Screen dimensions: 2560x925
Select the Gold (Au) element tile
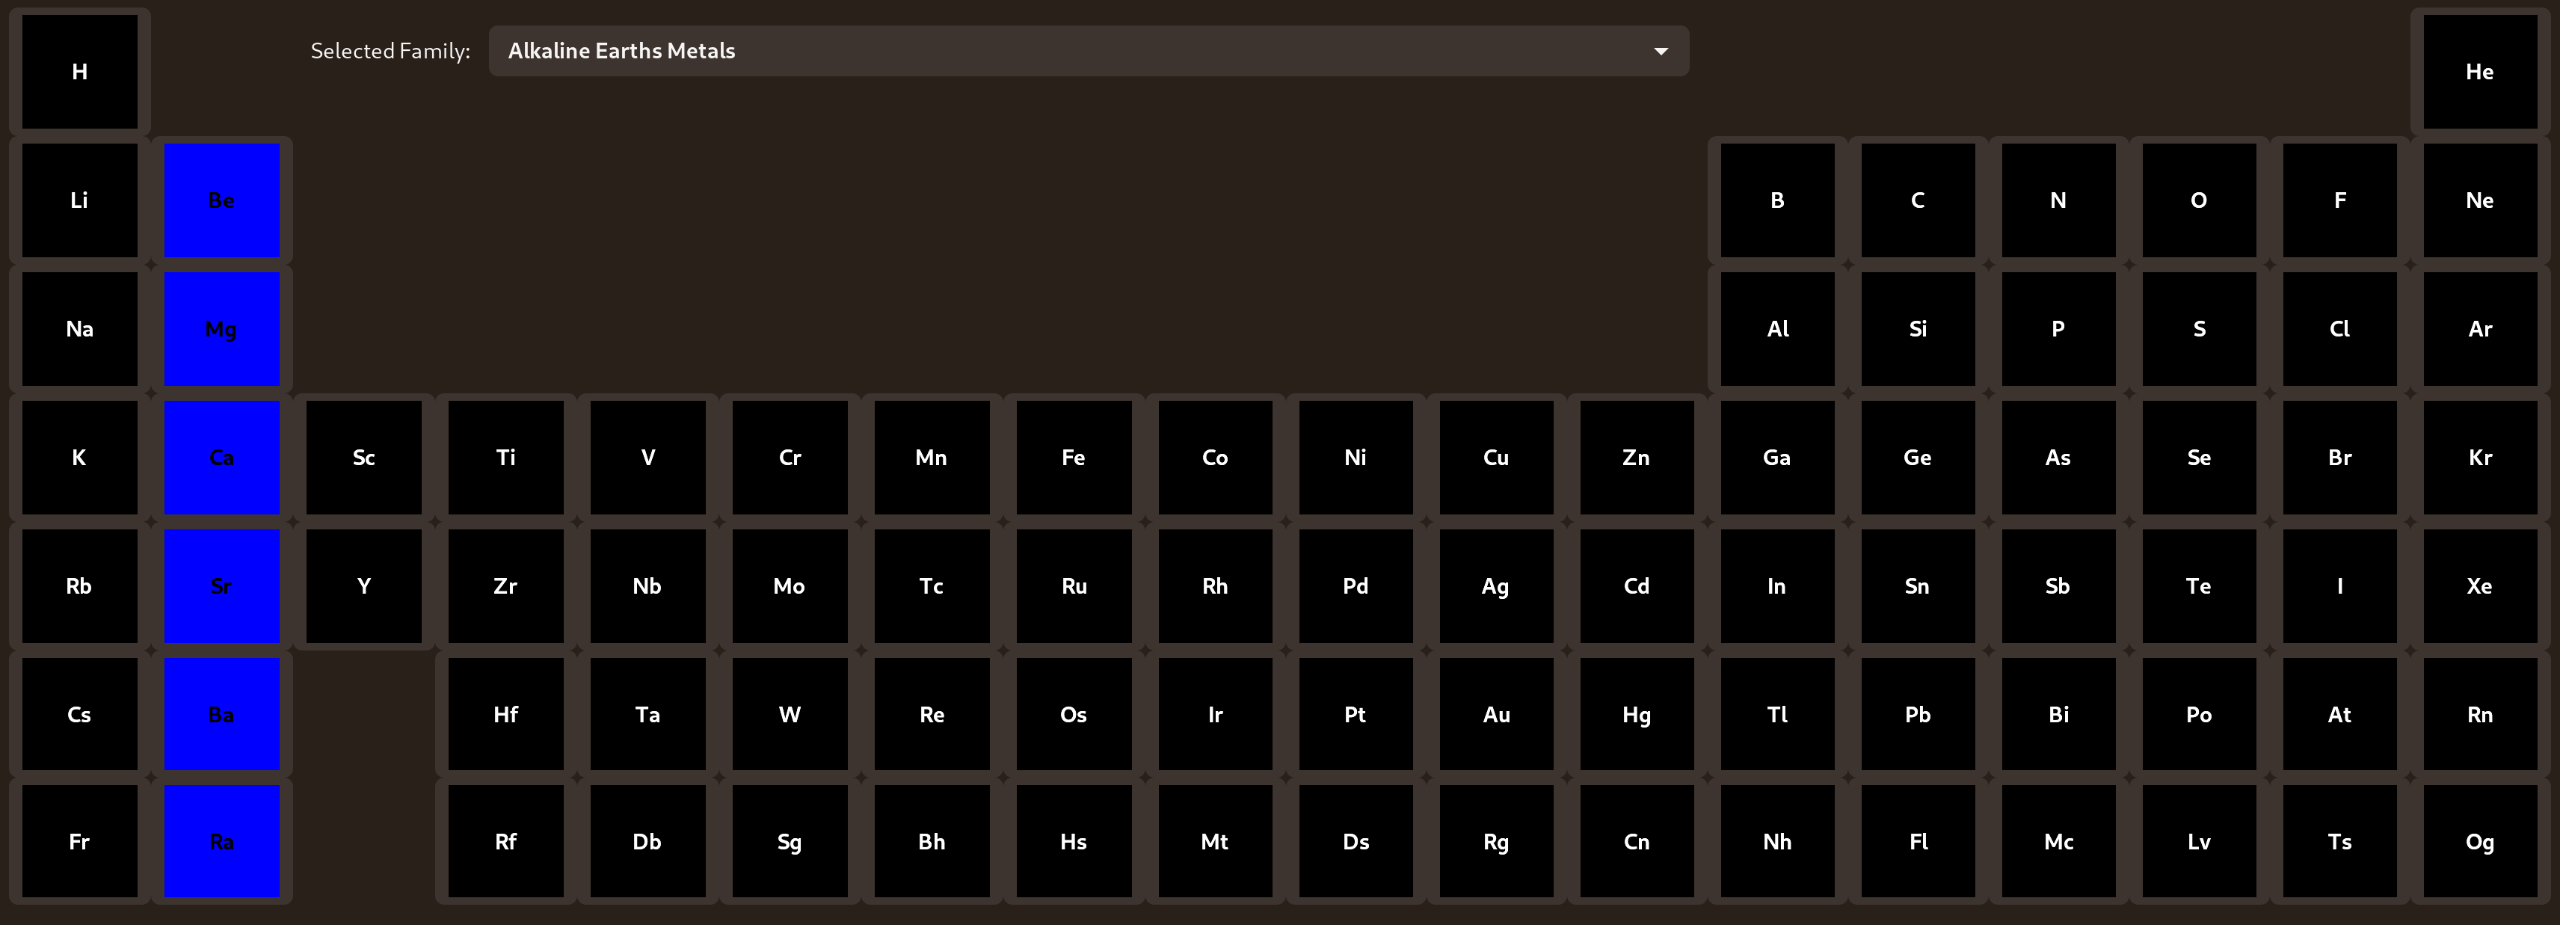pos(1496,714)
